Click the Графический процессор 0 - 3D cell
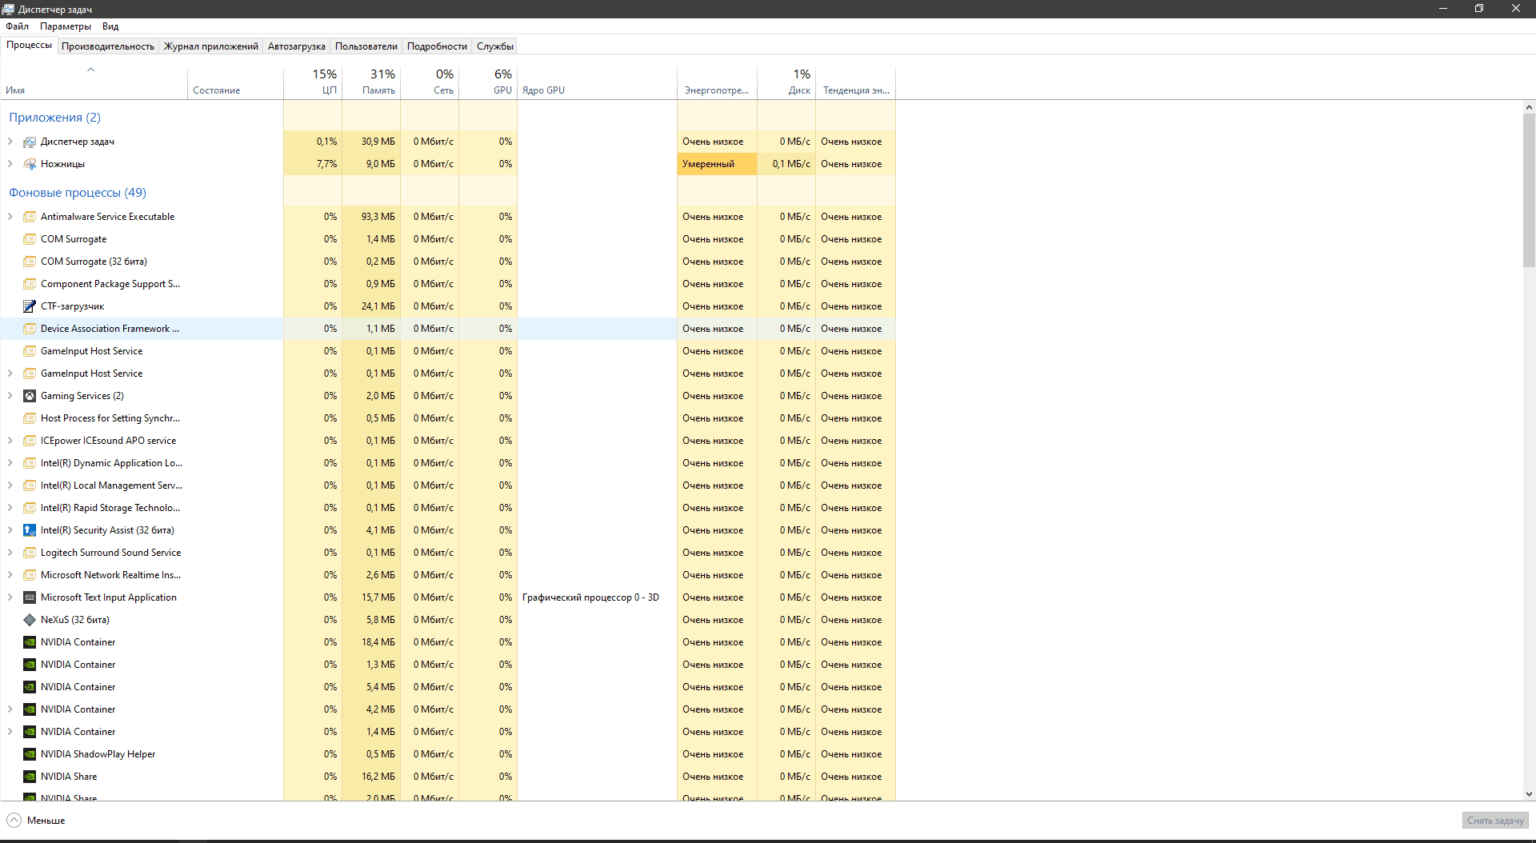The width and height of the screenshot is (1536, 843). pyautogui.click(x=597, y=598)
